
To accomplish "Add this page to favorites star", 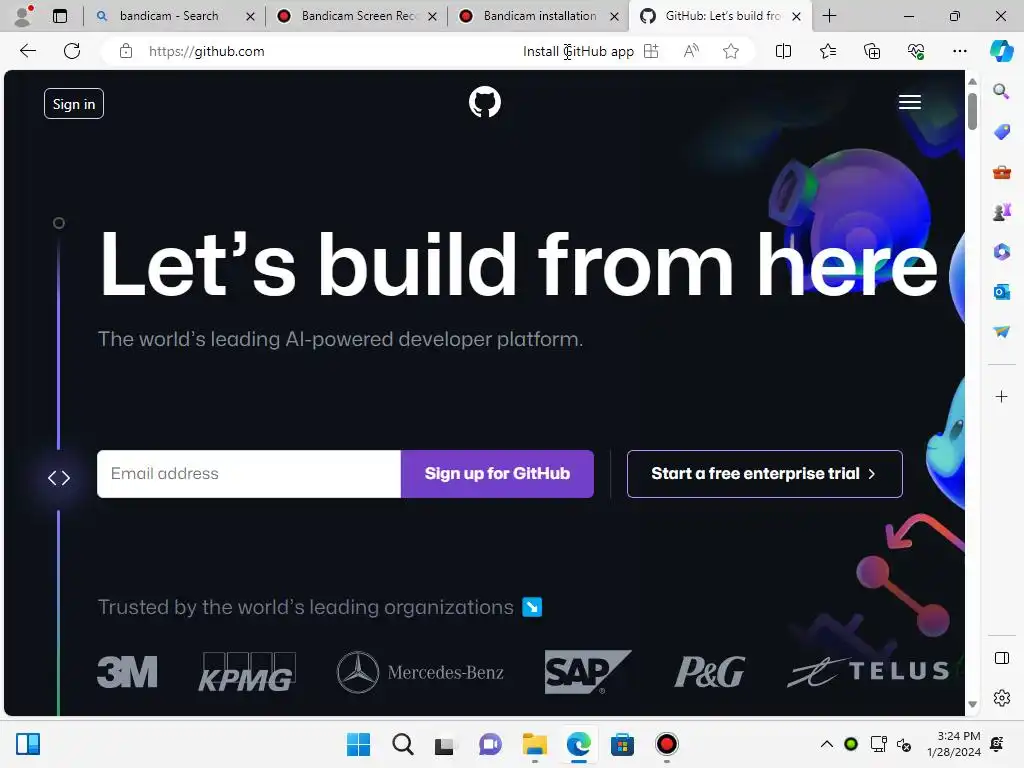I will tap(731, 51).
